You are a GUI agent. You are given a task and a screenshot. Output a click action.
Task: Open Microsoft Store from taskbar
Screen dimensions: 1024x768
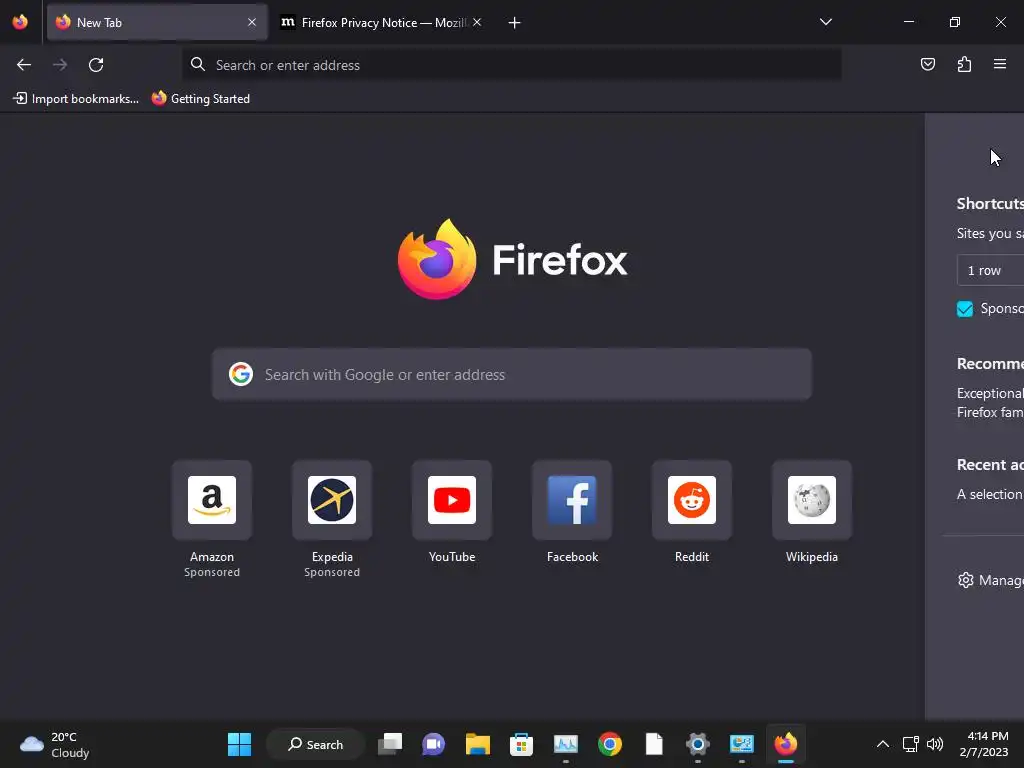click(521, 744)
